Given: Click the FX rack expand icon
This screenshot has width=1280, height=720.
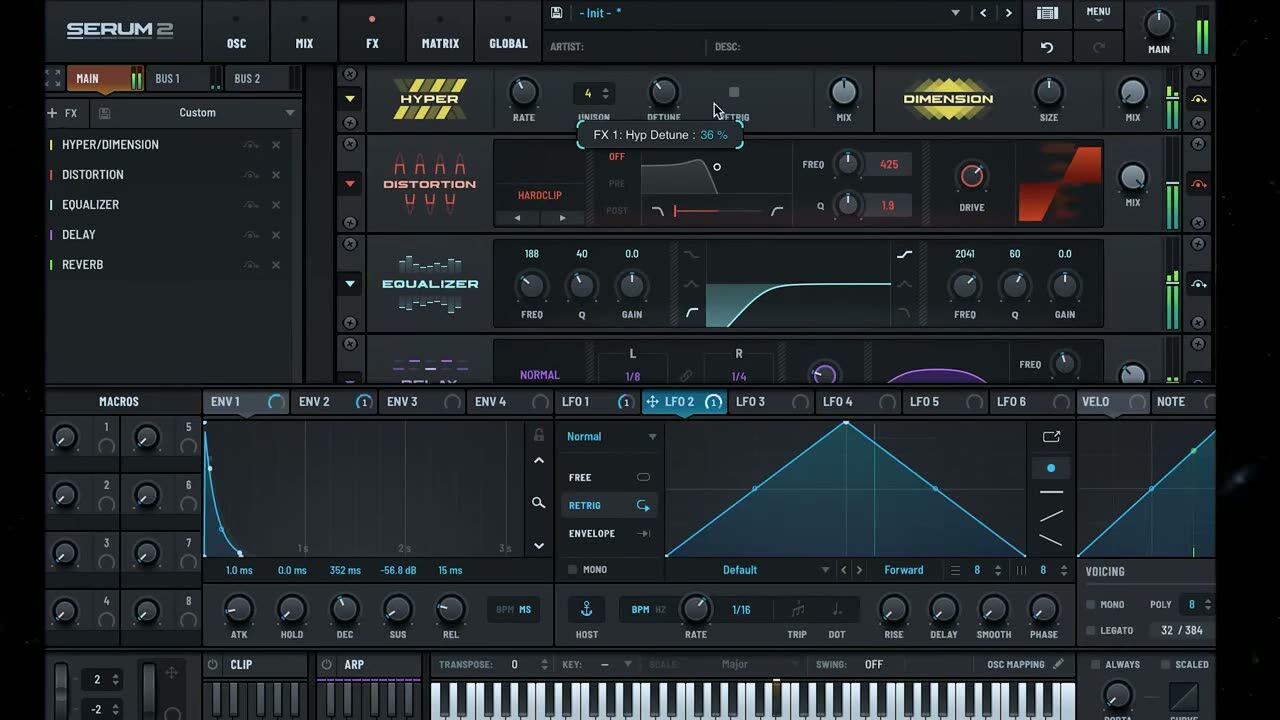Looking at the screenshot, I should pos(54,78).
